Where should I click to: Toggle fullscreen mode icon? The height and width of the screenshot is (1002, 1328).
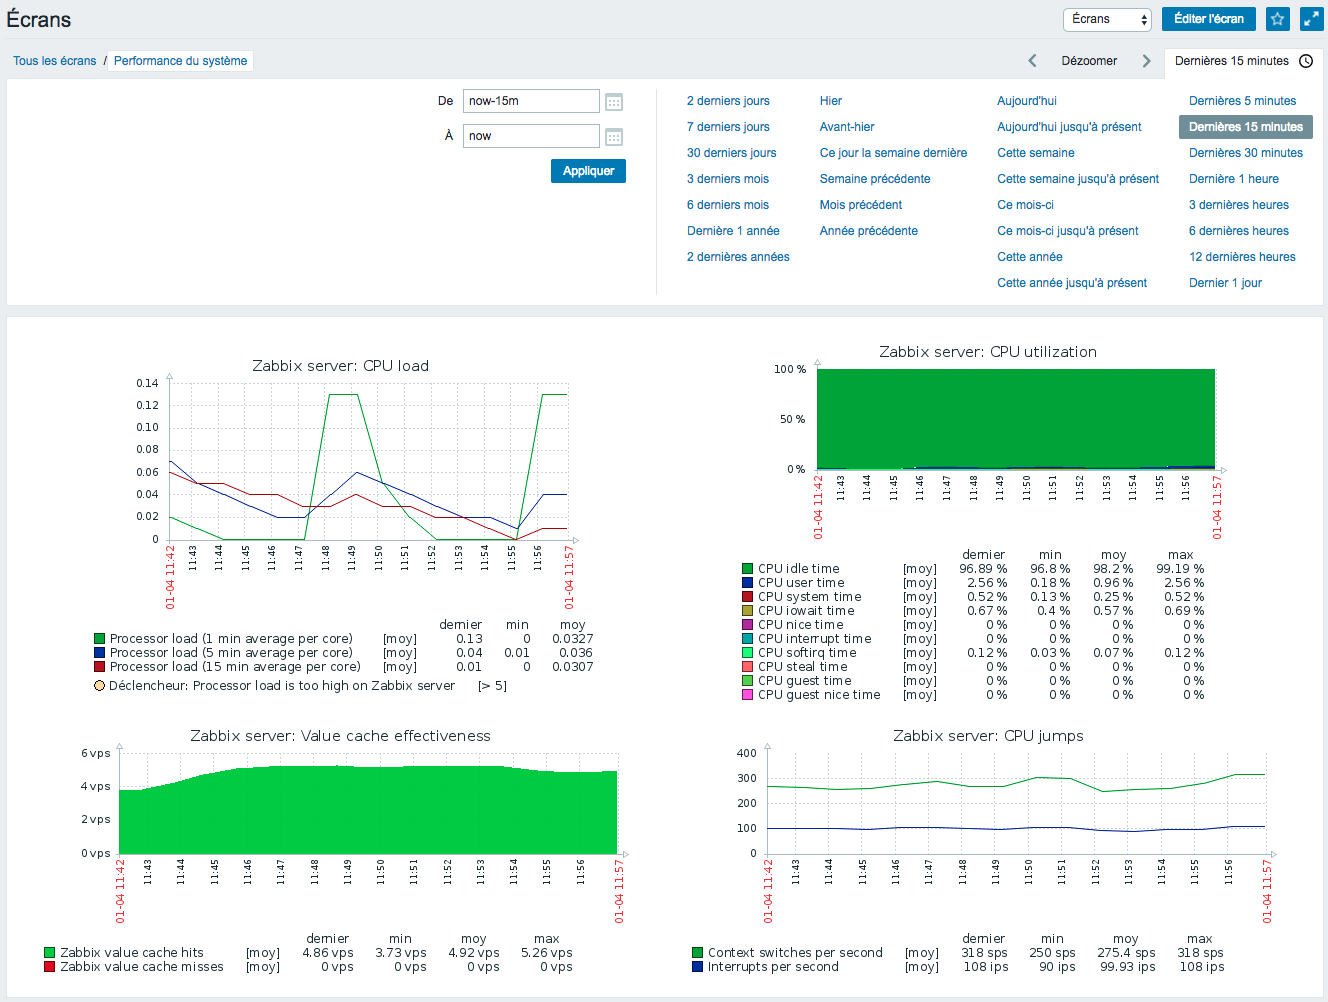[1311, 19]
